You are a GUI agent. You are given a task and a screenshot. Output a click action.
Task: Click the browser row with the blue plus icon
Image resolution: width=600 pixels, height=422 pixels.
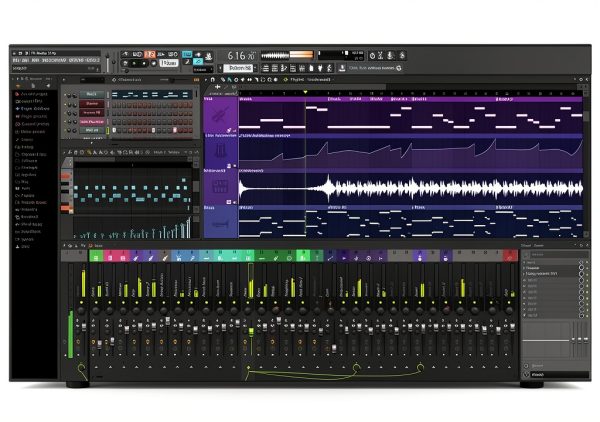coord(32,109)
